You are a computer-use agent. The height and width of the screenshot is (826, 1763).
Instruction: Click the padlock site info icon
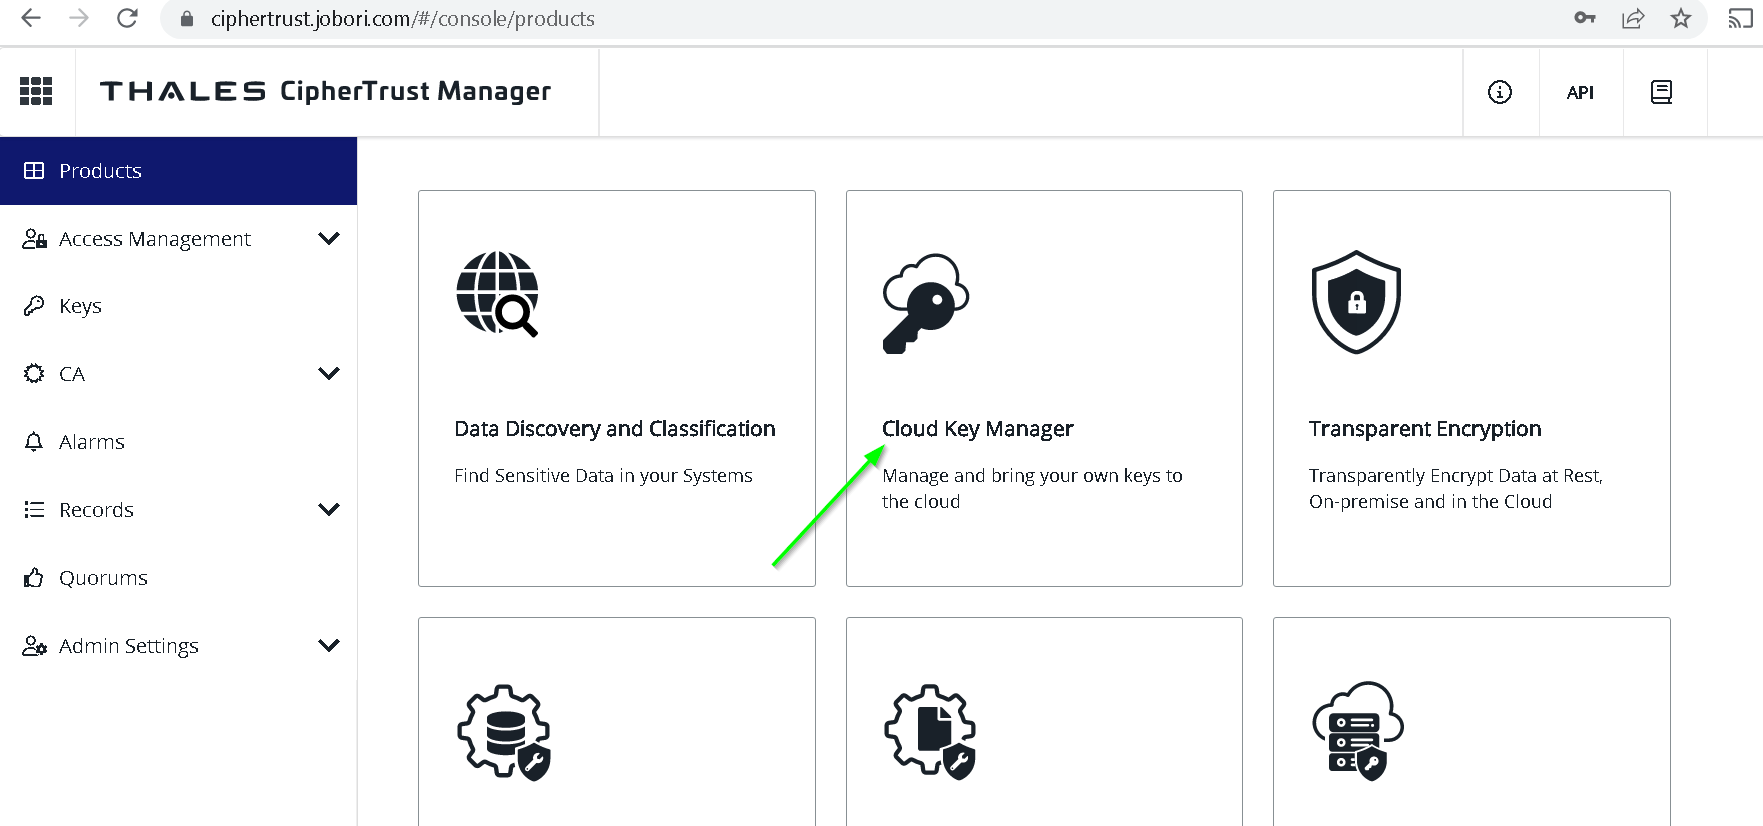[x=186, y=19]
